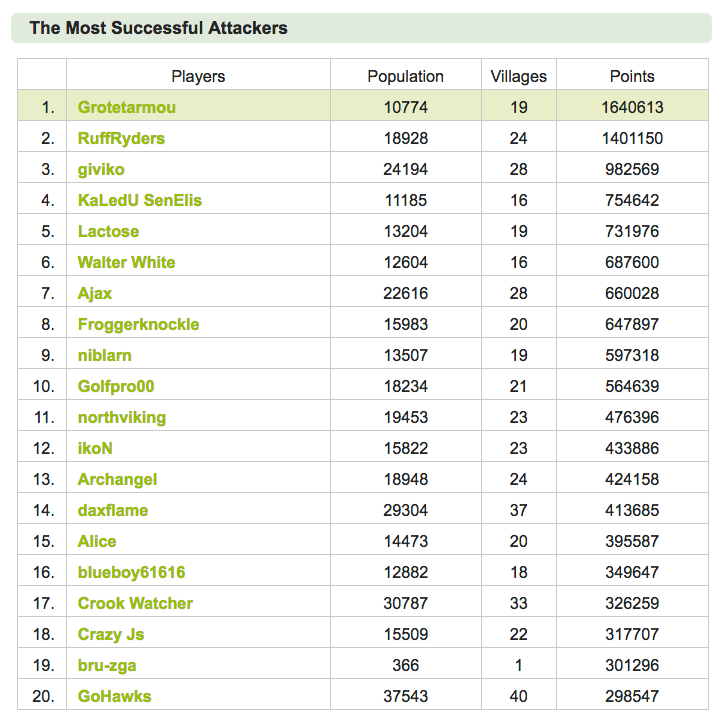Viewport: 721px width, 717px height.
Task: Open ikoN player profile
Action: (x=95, y=448)
